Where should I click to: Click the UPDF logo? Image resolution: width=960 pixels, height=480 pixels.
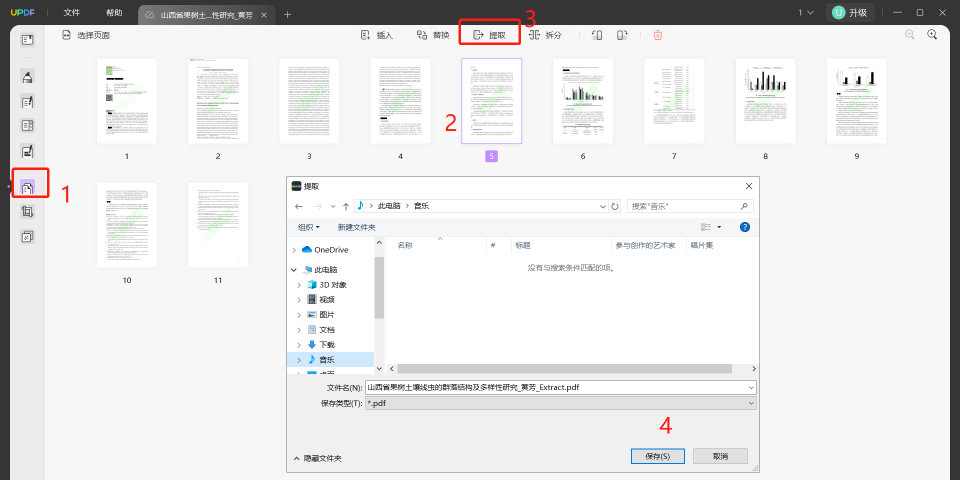[x=21, y=12]
